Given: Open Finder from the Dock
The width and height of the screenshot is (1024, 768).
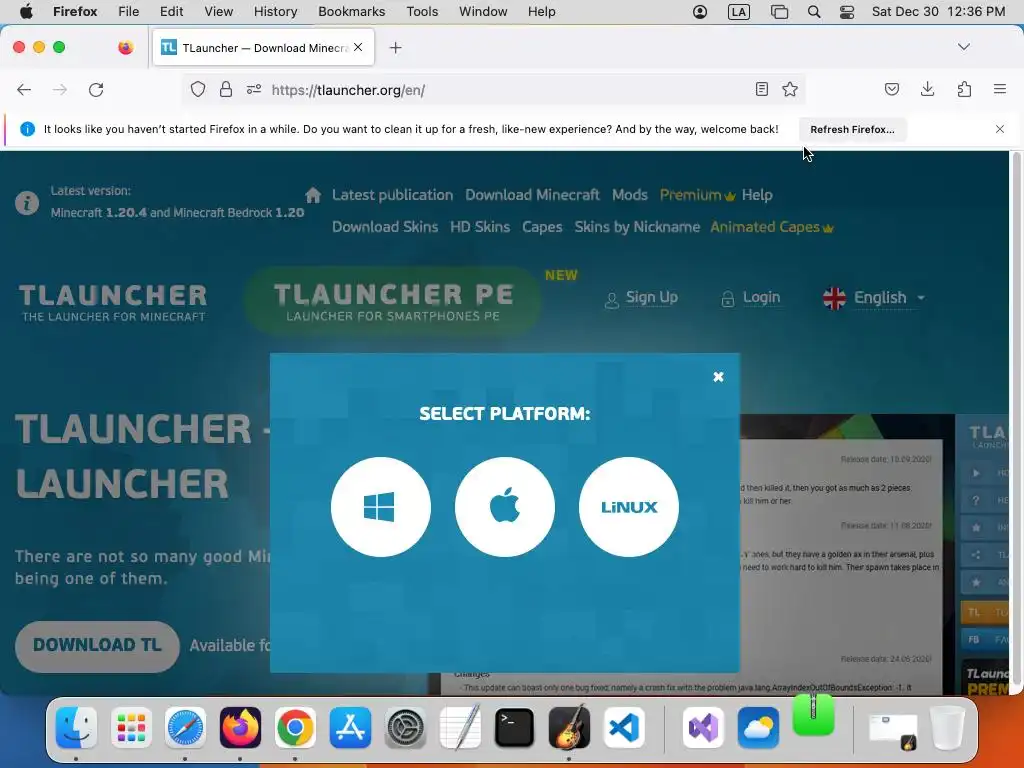Looking at the screenshot, I should 76,727.
